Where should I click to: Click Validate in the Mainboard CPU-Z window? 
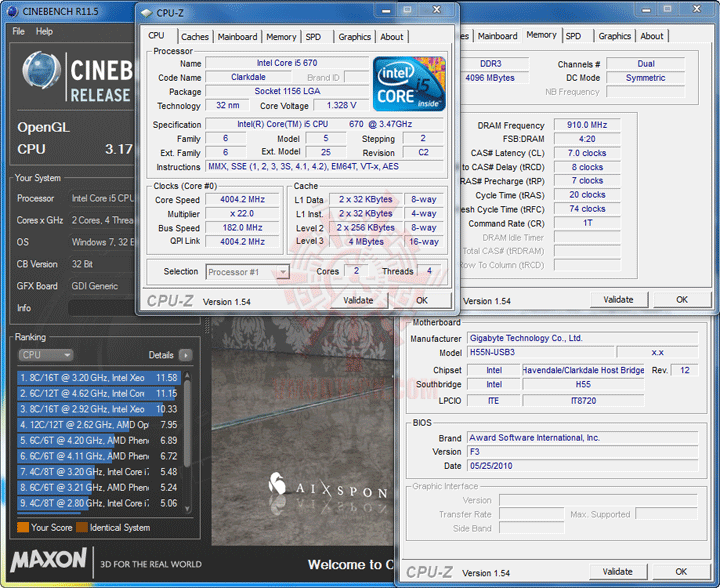(x=618, y=571)
